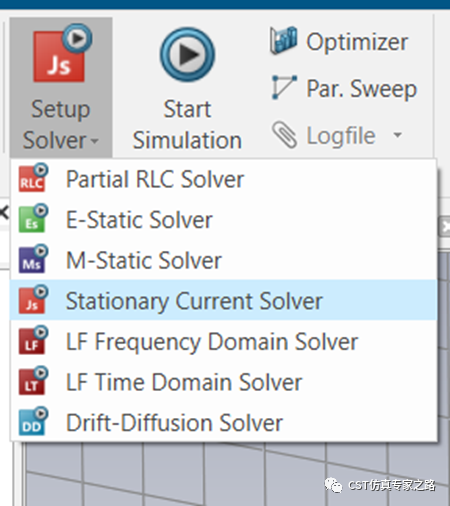
Task: Click the Par. Sweep icon
Action: (284, 87)
